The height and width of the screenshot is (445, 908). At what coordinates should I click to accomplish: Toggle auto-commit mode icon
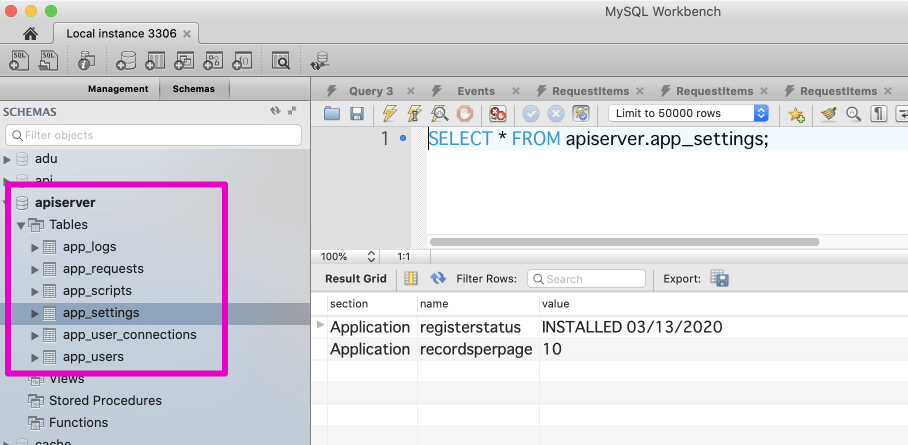click(581, 113)
